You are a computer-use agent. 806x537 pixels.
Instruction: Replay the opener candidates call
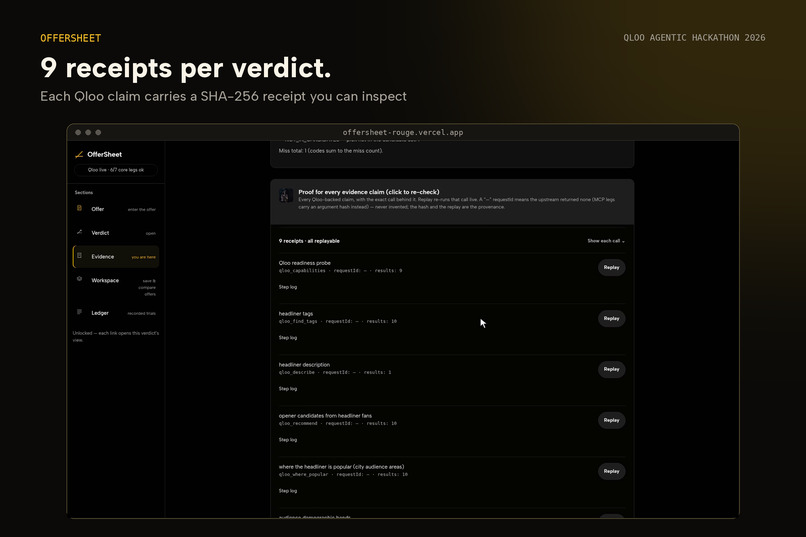pos(611,420)
